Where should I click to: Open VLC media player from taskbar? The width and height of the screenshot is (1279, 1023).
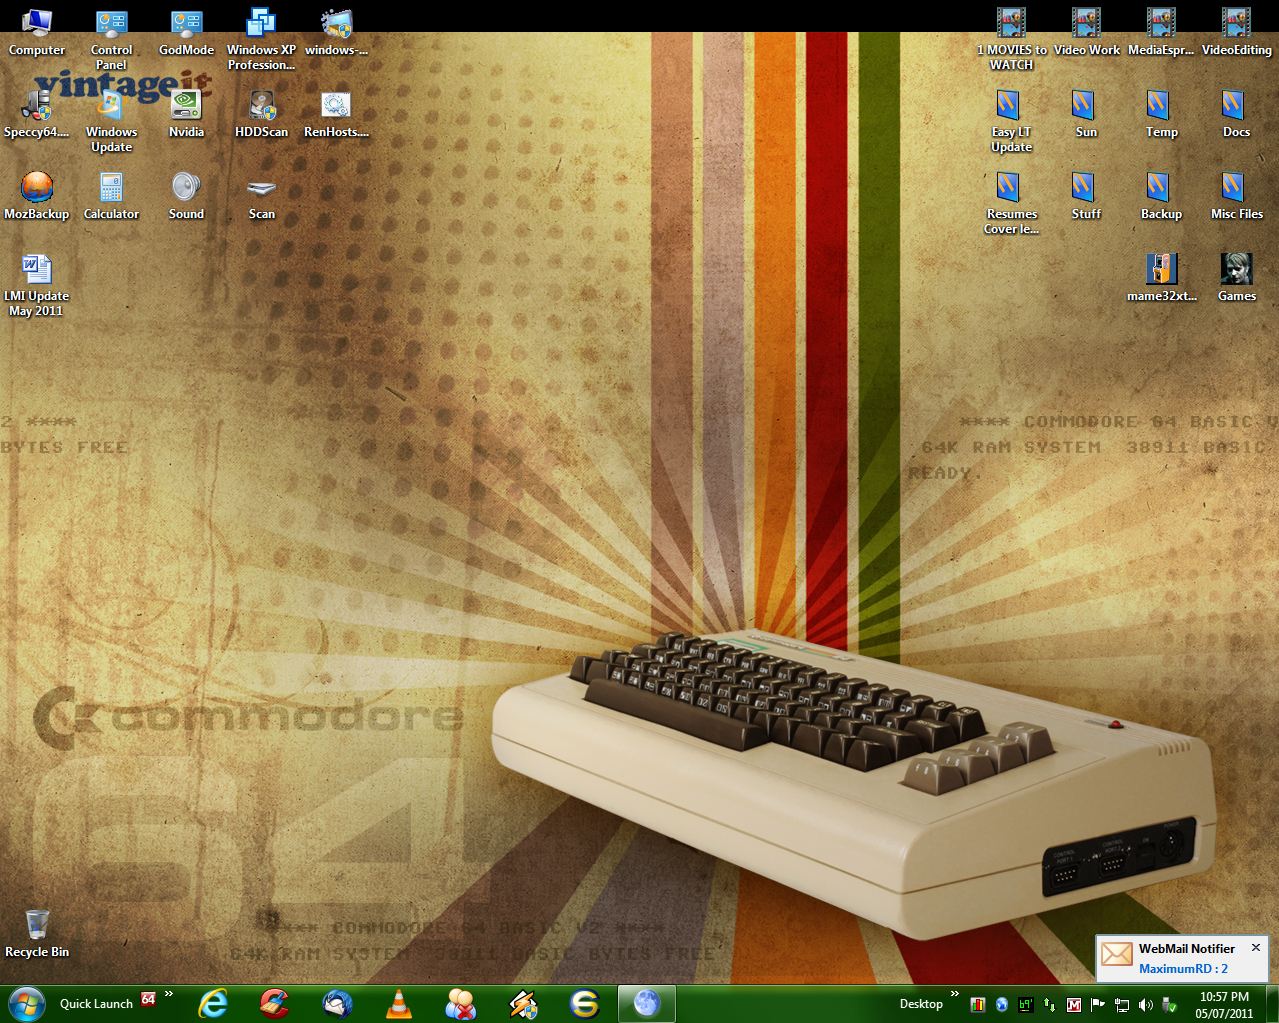pos(399,1003)
